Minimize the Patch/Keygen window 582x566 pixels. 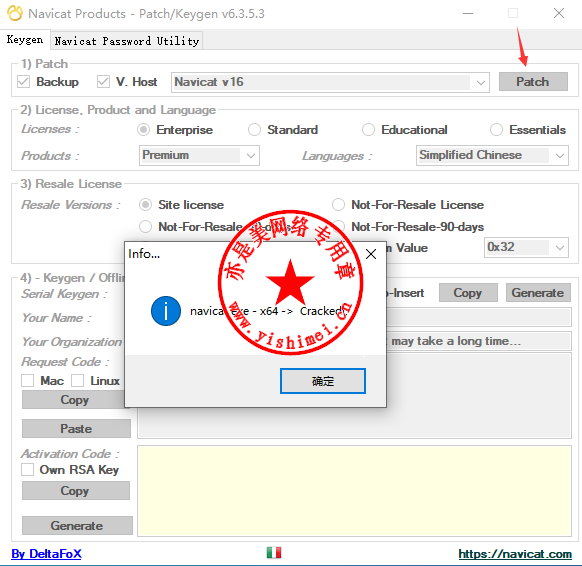click(x=468, y=14)
